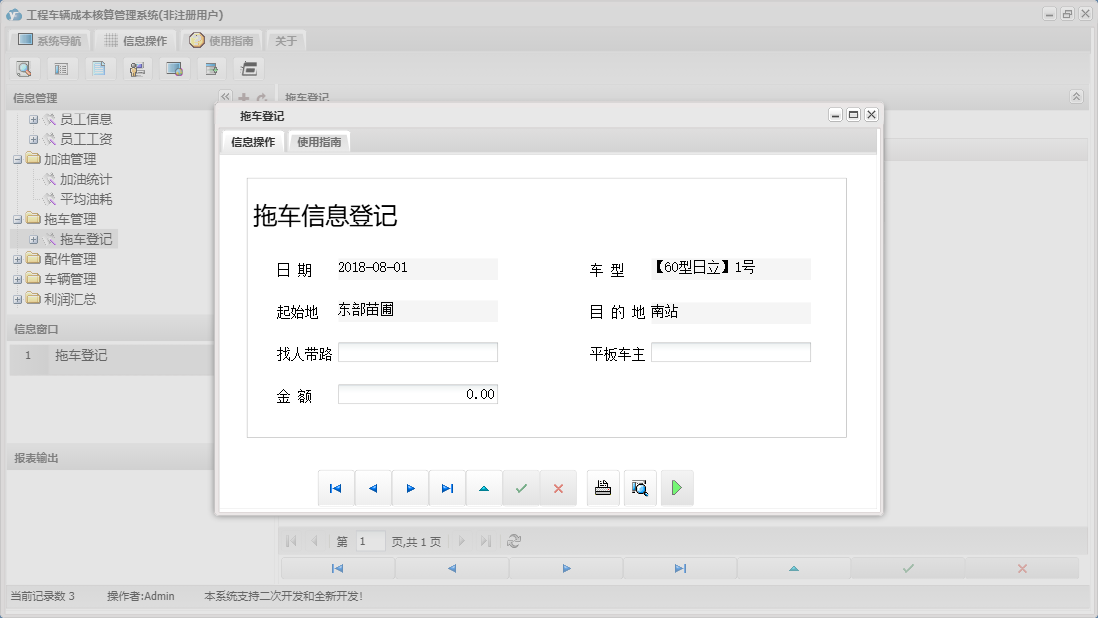Screen dimensions: 1098x618
Task: Select the search/preview icon in the toolbar
Action: click(x=24, y=68)
